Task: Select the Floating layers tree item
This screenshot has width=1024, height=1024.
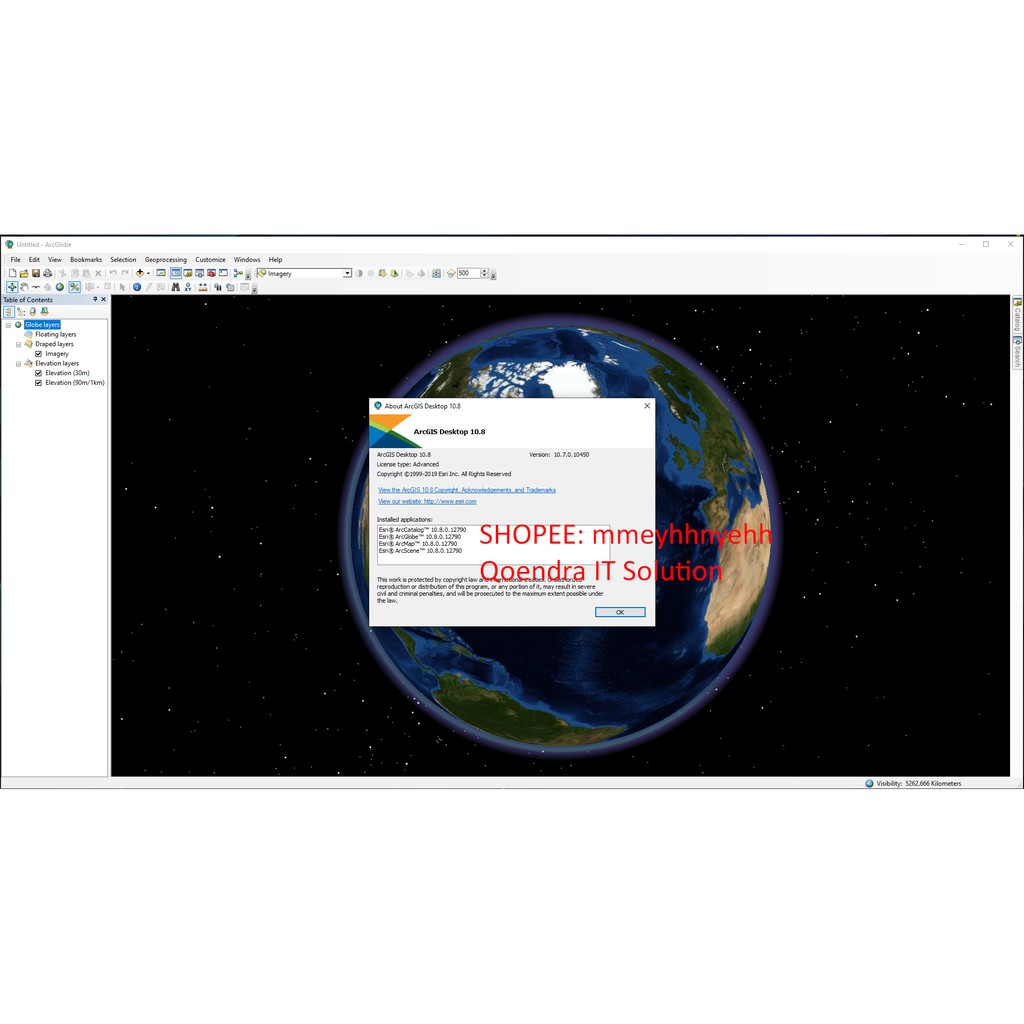Action: tap(56, 334)
